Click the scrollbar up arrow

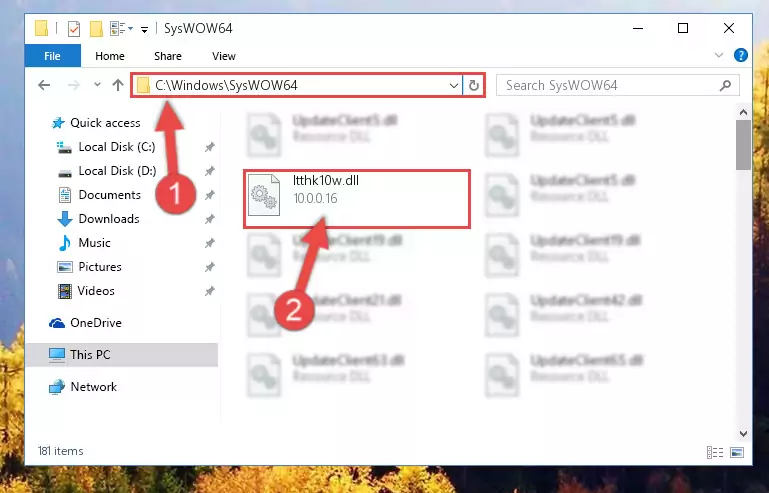coord(743,112)
